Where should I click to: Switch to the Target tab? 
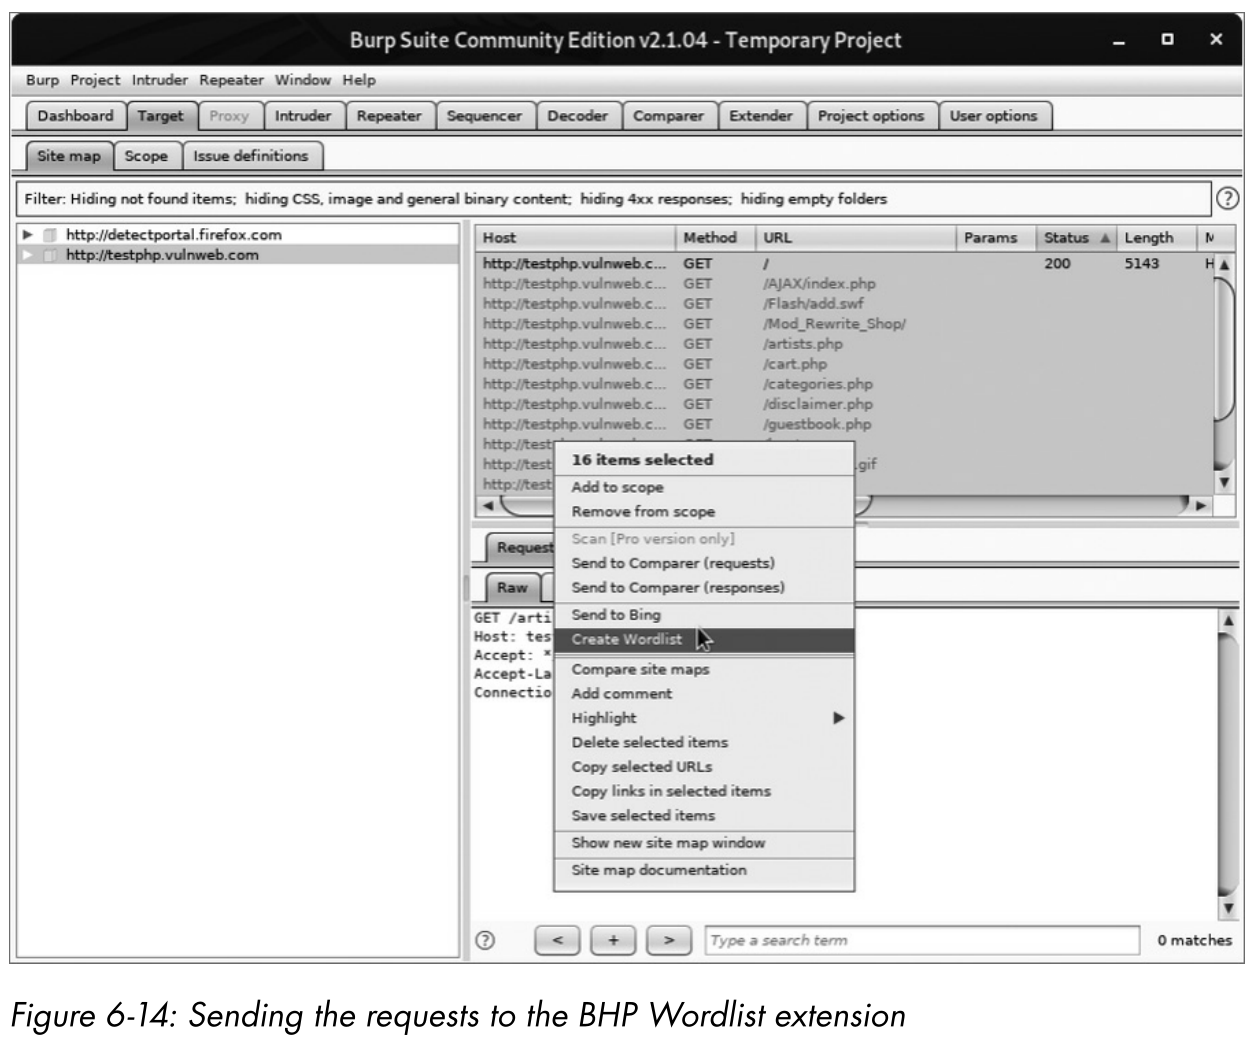point(161,116)
